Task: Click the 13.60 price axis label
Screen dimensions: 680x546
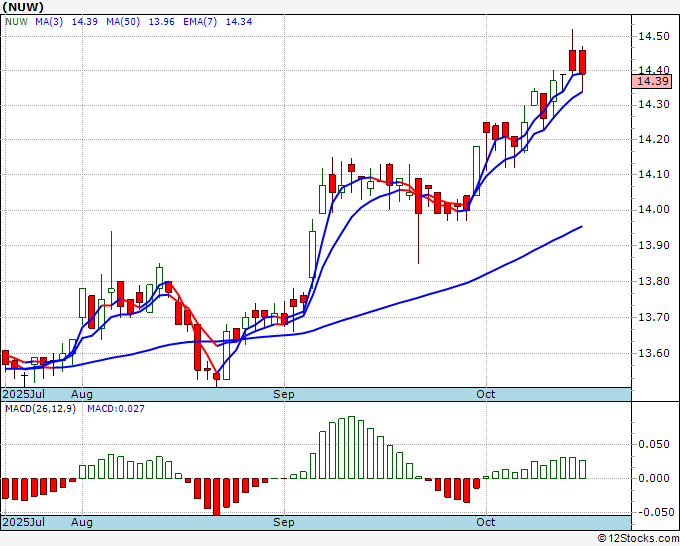Action: pos(654,353)
